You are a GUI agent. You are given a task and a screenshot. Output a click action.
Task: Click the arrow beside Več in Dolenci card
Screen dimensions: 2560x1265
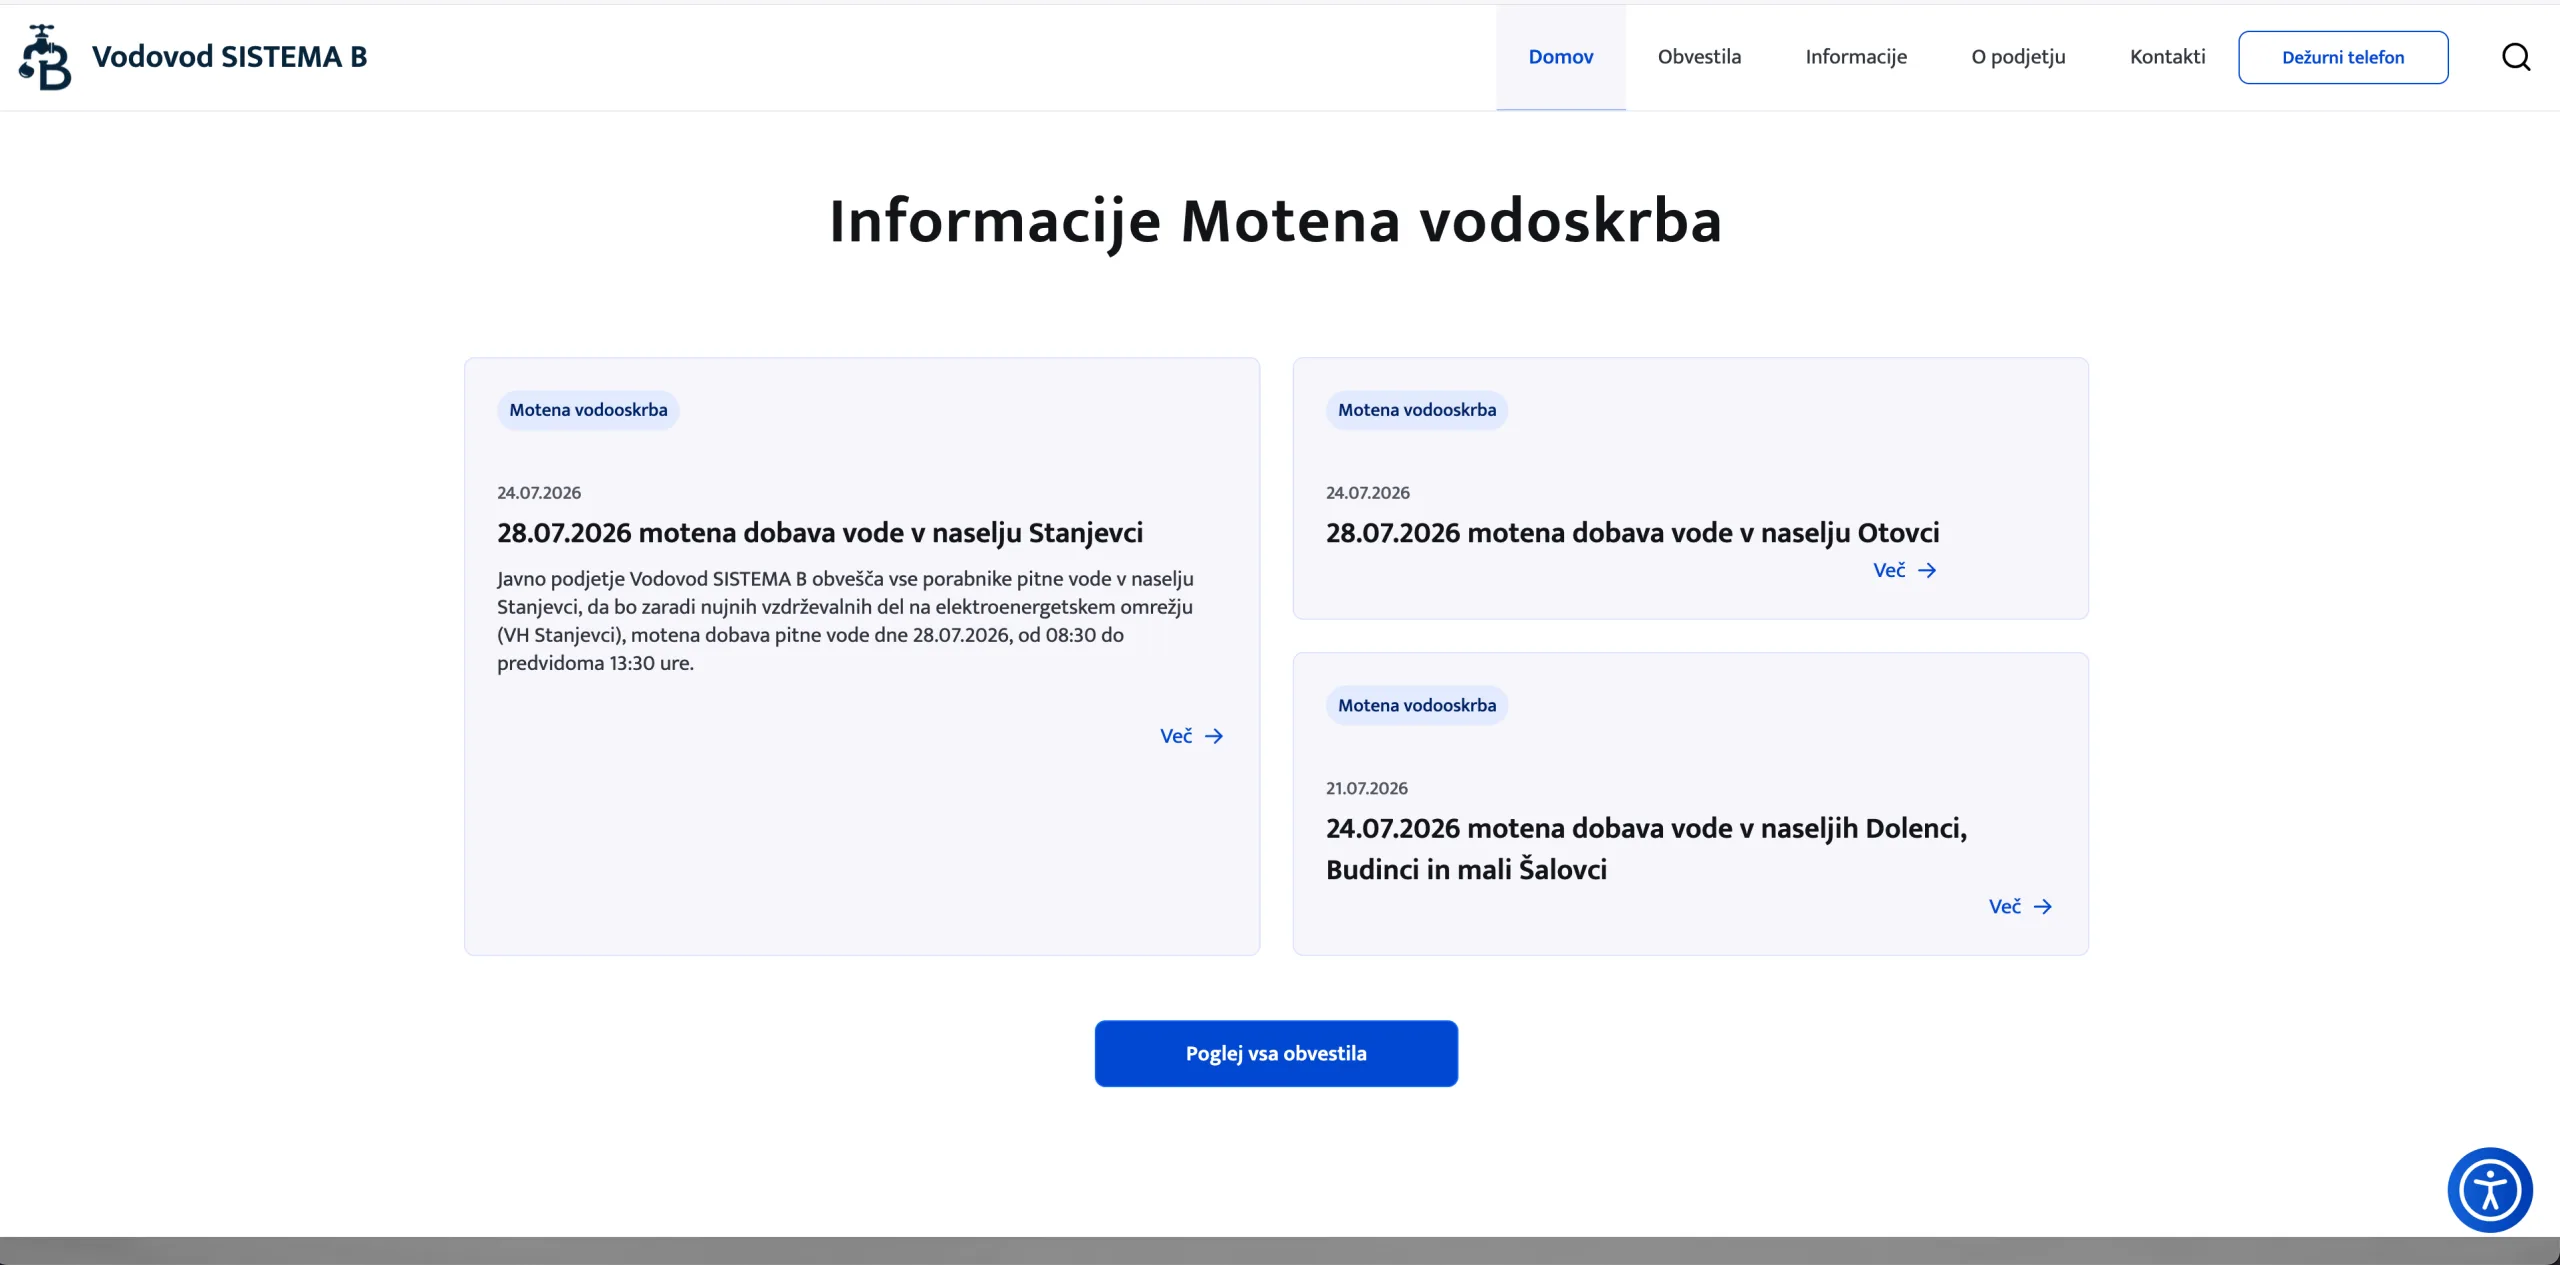pyautogui.click(x=2043, y=906)
